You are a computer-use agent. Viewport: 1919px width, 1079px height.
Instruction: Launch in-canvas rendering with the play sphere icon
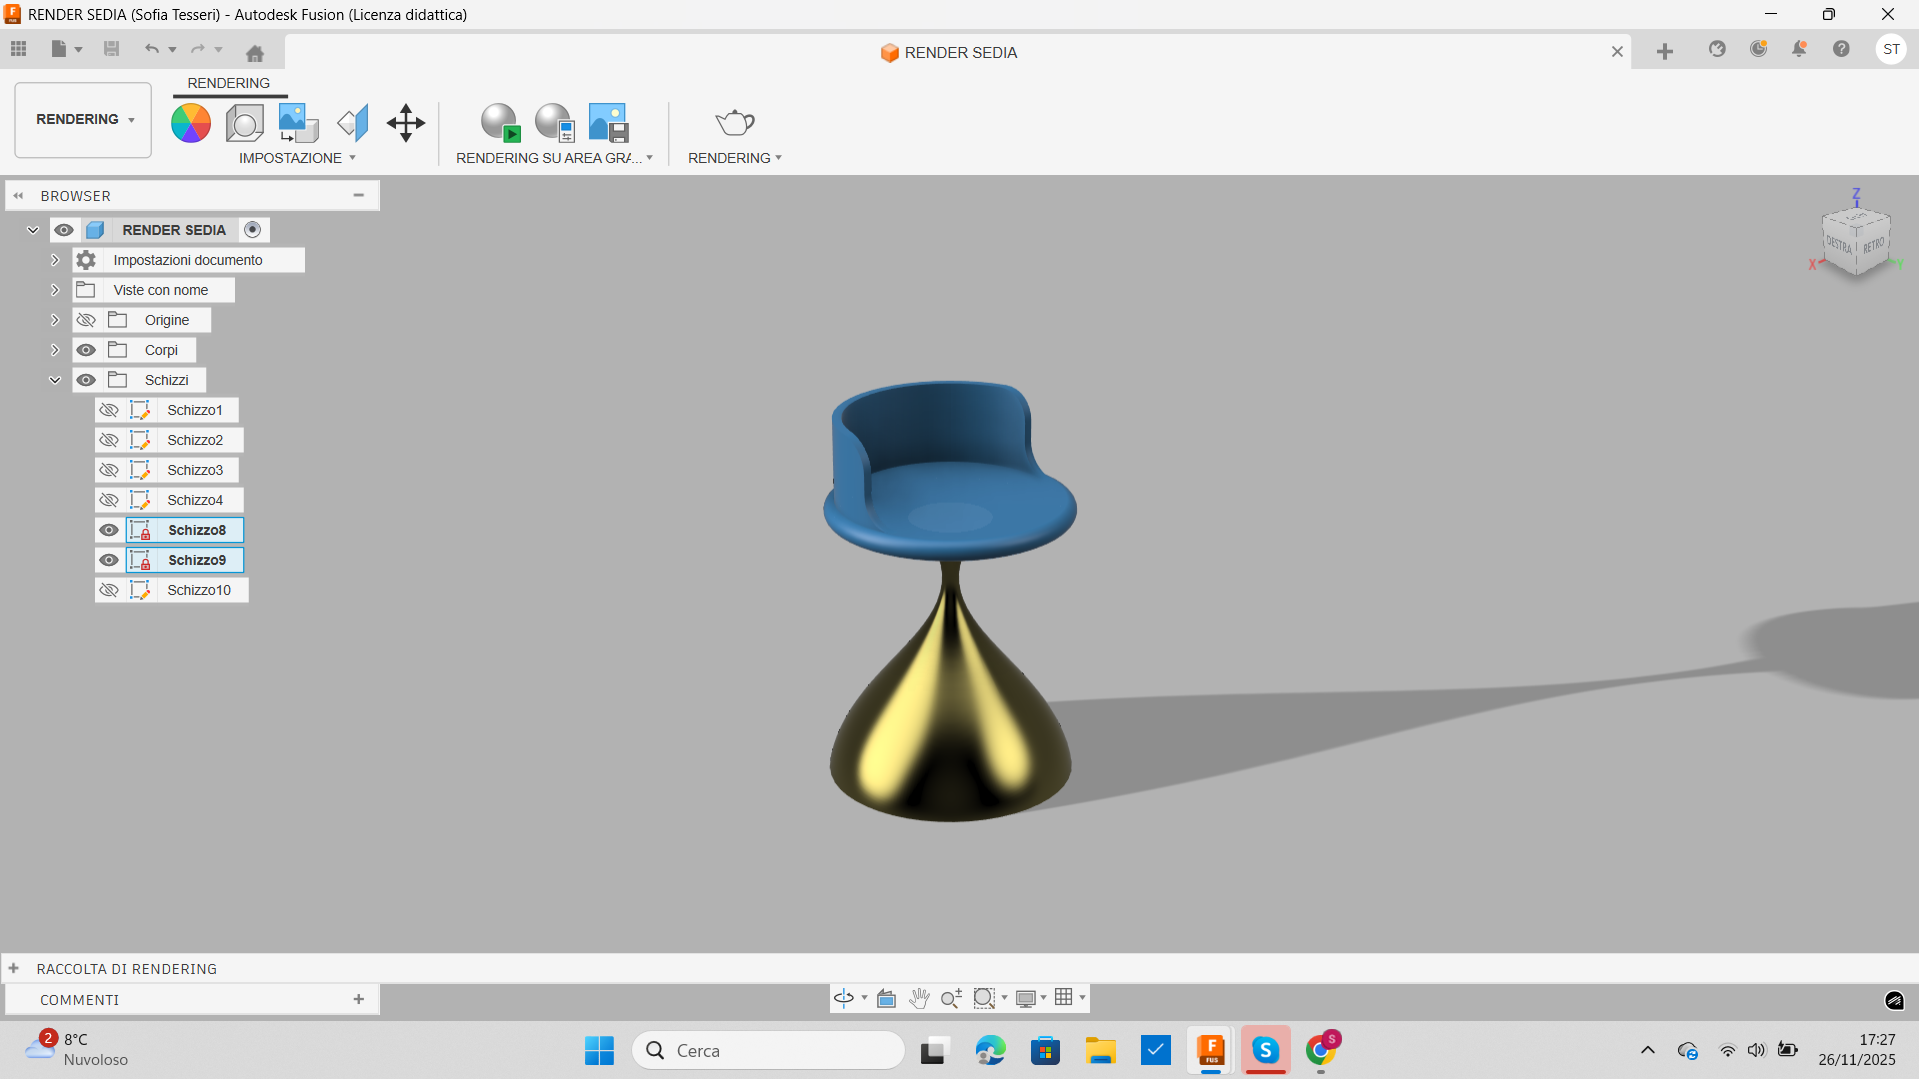[500, 122]
